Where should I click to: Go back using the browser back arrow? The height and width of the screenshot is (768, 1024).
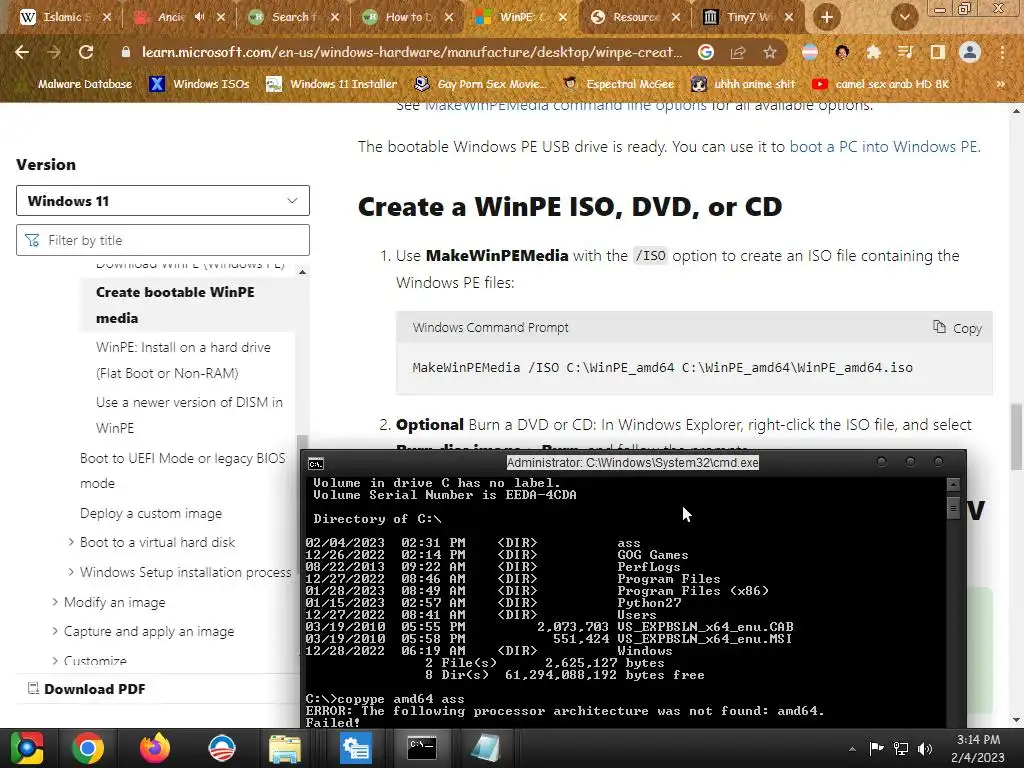pyautogui.click(x=22, y=52)
